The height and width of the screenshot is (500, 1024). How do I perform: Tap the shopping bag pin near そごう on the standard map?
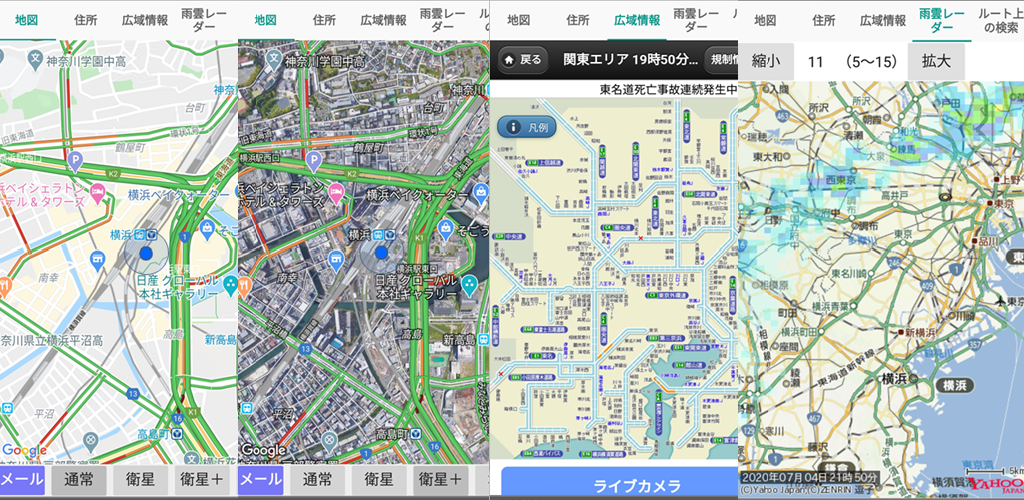(208, 228)
